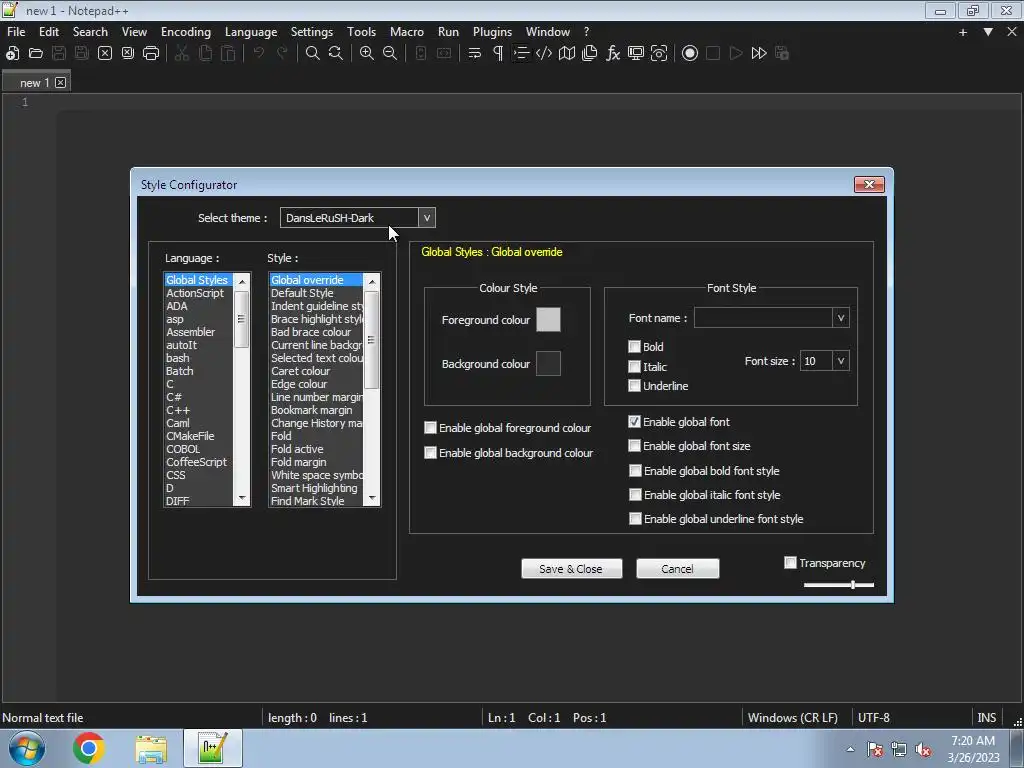Screen dimensions: 1024x768
Task: Open the Font size dropdown
Action: 840,361
